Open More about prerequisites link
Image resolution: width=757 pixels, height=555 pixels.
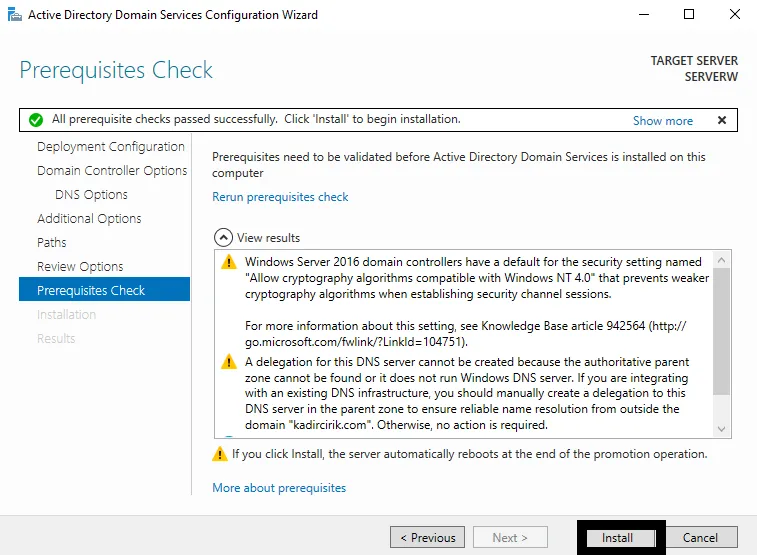[x=279, y=488]
